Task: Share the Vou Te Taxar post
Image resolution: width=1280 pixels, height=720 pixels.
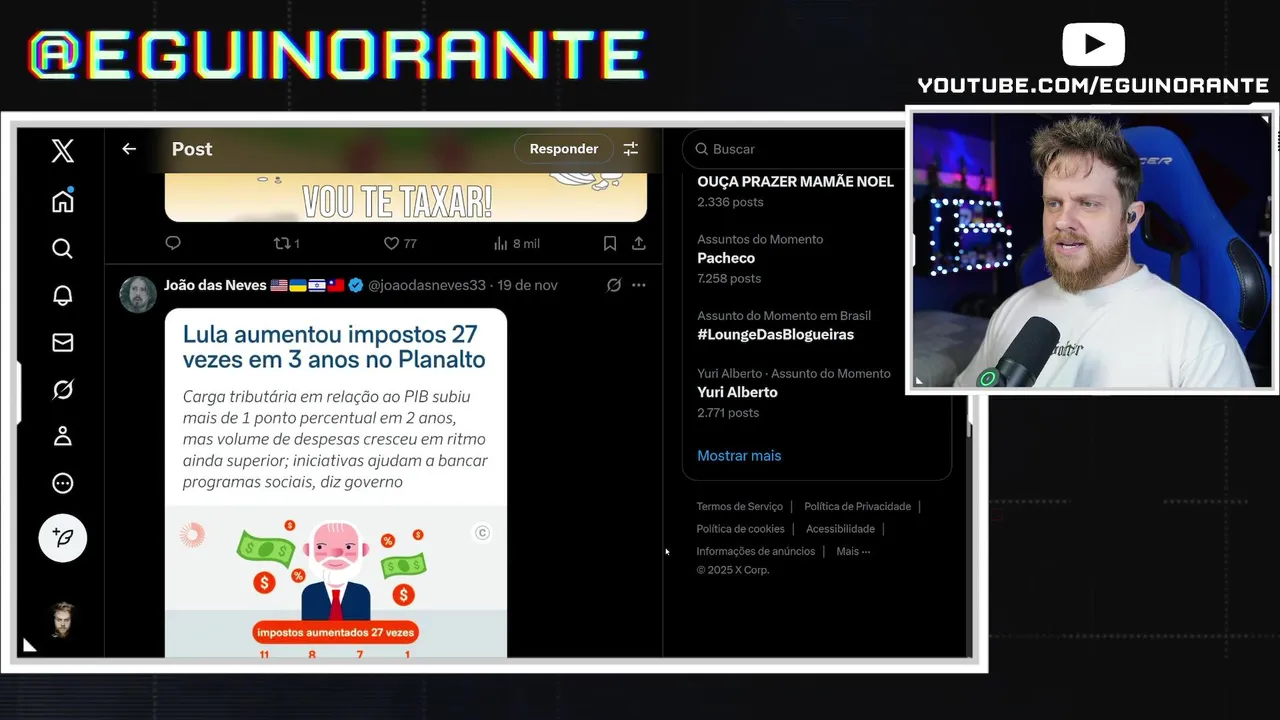Action: coord(639,243)
